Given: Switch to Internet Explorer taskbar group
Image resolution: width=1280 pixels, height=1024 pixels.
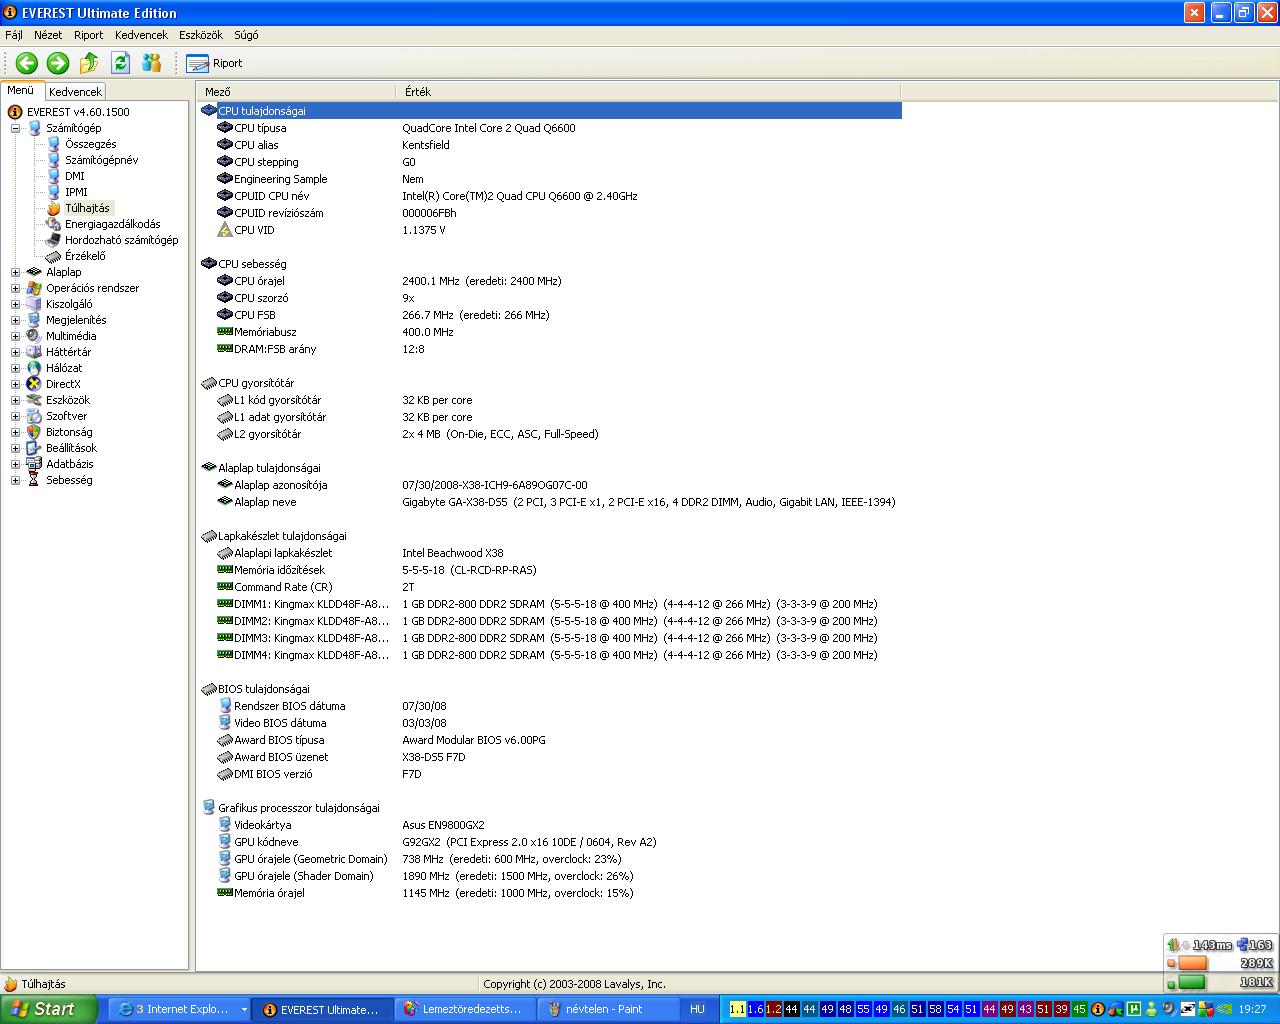Looking at the screenshot, I should (x=178, y=1009).
